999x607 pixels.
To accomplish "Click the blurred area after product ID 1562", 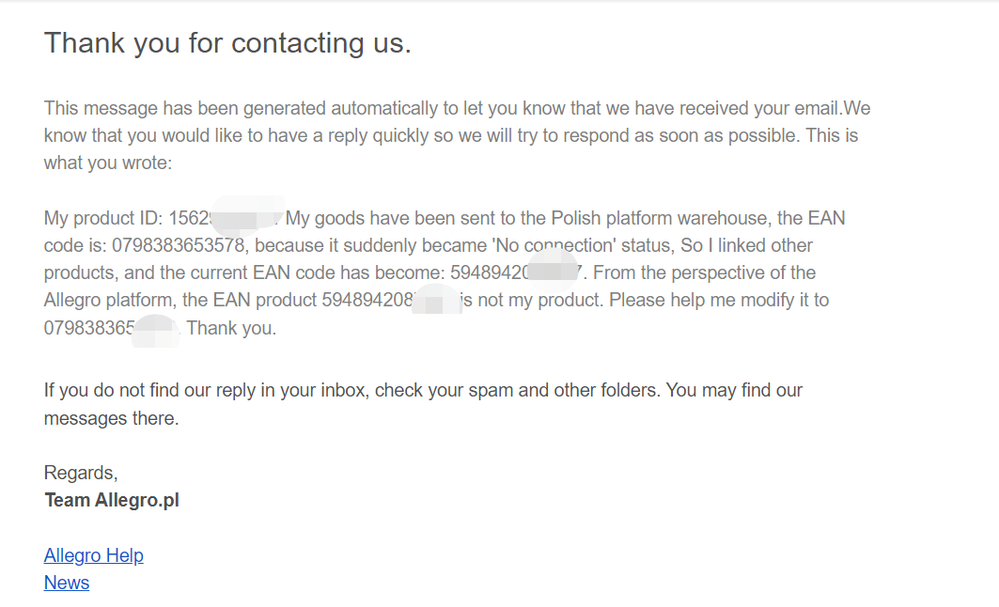I will point(247,216).
